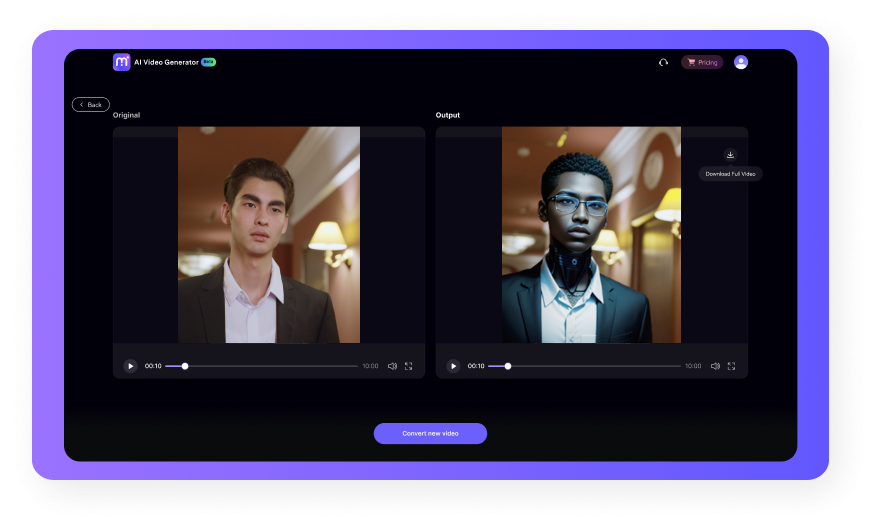The image size is (877, 530).
Task: Play the Output video
Action: (453, 366)
